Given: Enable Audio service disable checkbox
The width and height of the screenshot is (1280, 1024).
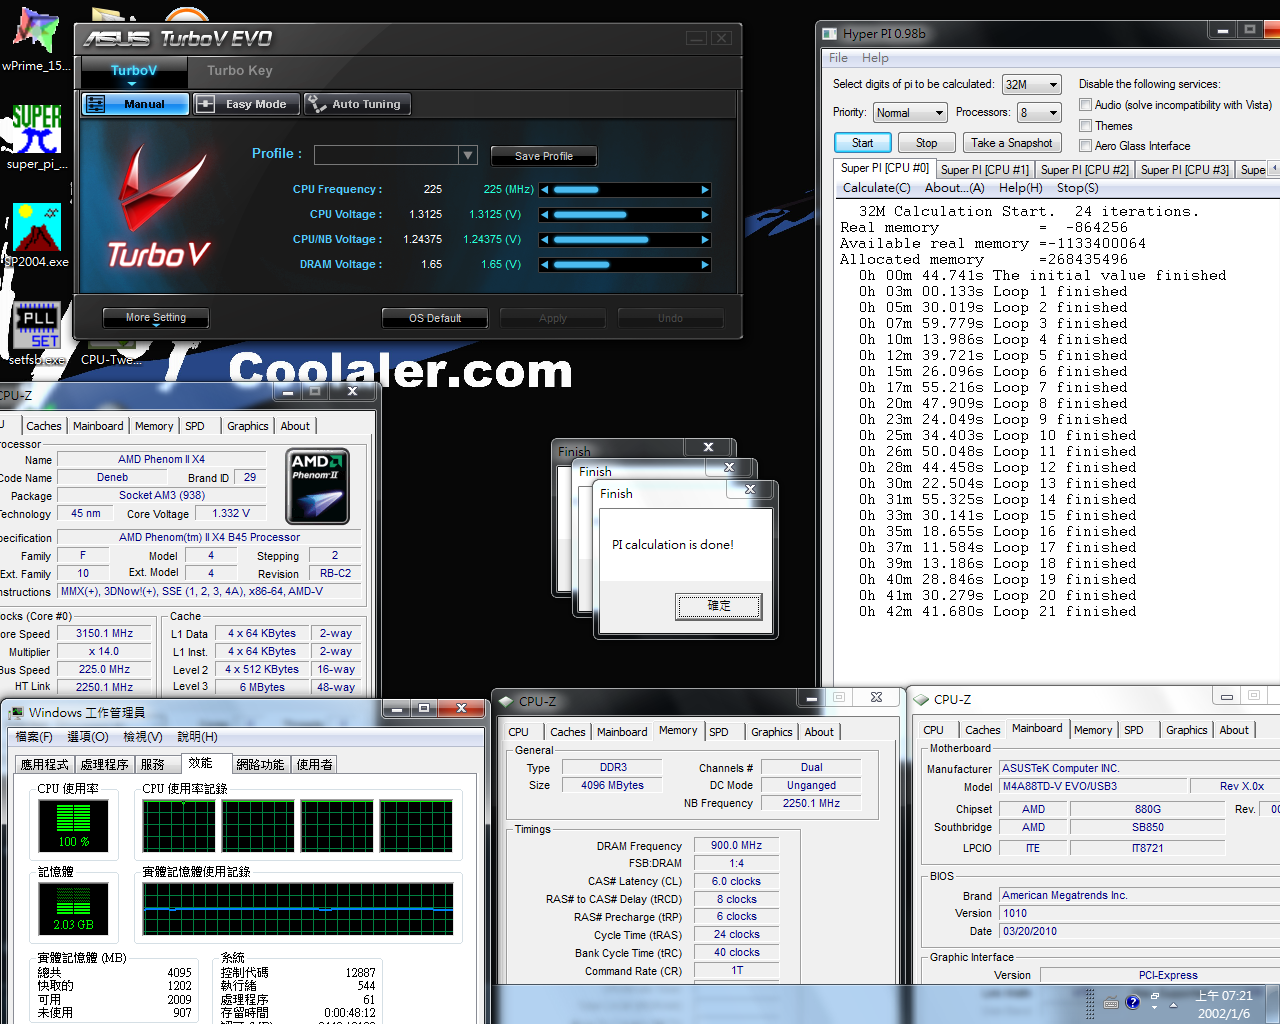Looking at the screenshot, I should (x=1085, y=104).
